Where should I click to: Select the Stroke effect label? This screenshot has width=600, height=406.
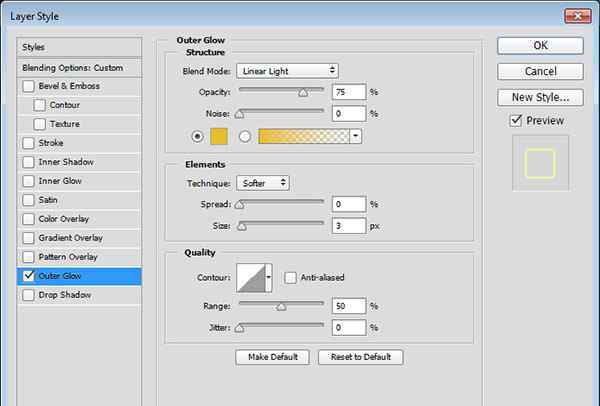51,143
